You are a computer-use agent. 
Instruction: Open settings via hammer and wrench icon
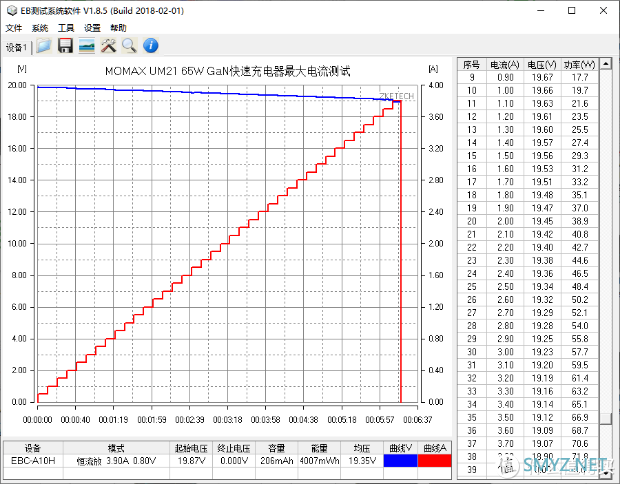[108, 46]
